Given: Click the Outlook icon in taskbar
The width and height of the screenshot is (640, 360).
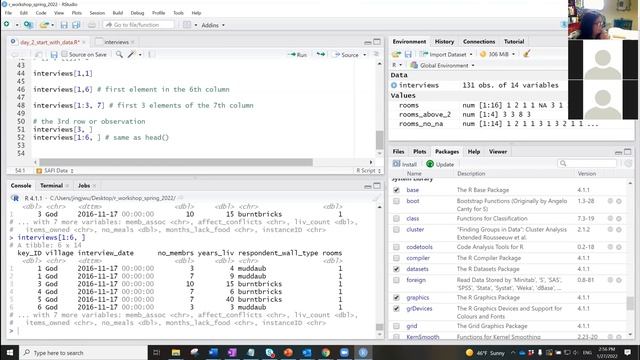Looking at the screenshot, I should point(307,352).
